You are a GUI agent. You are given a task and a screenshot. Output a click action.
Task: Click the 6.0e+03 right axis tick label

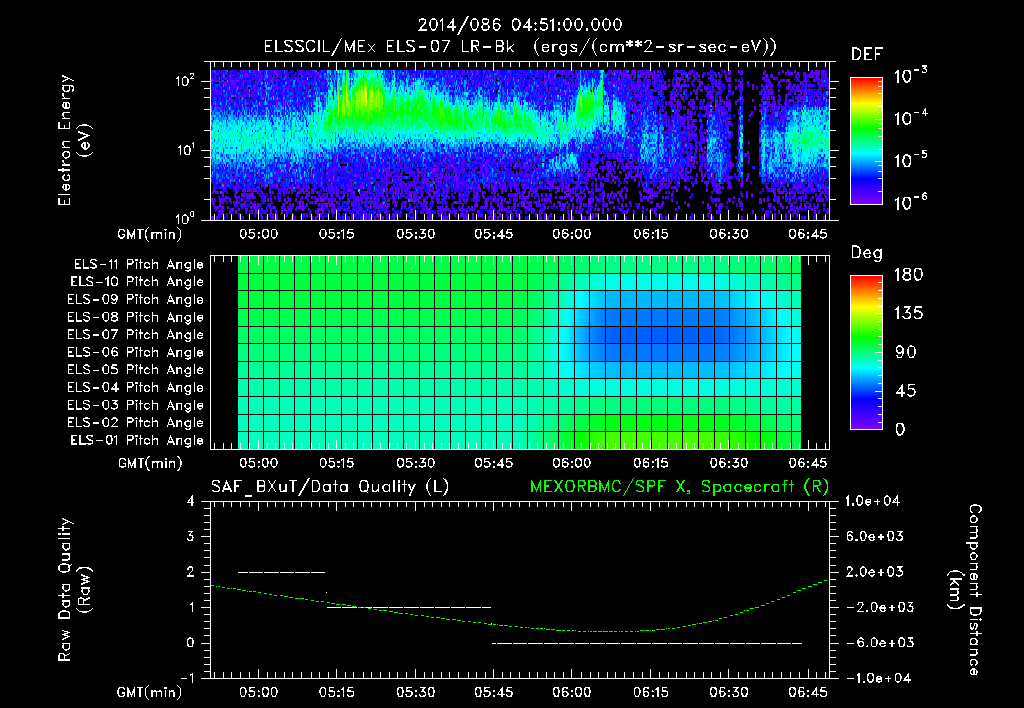point(874,536)
